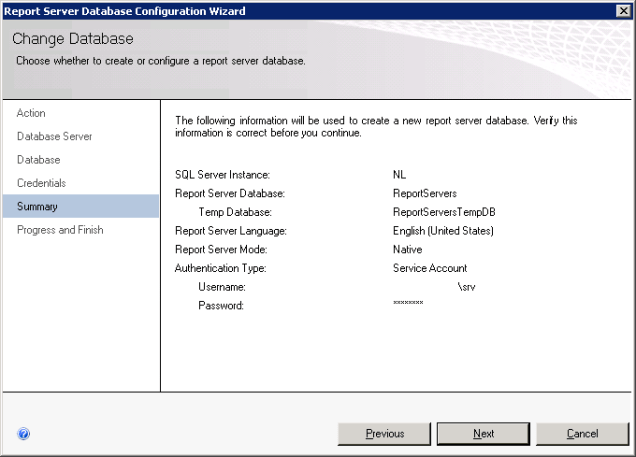
Task: Go back with the Previous button
Action: 384,434
